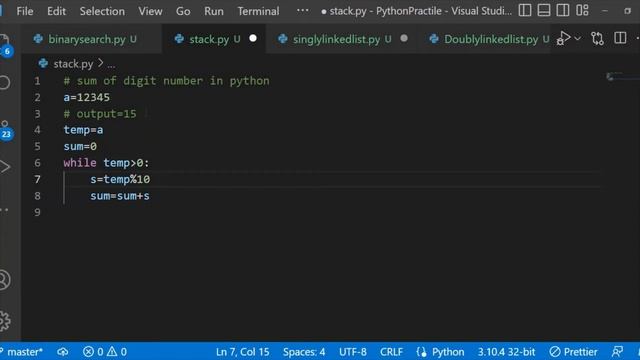Image resolution: width=640 pixels, height=360 pixels.
Task: Open the File menu
Action: [x=25, y=11]
